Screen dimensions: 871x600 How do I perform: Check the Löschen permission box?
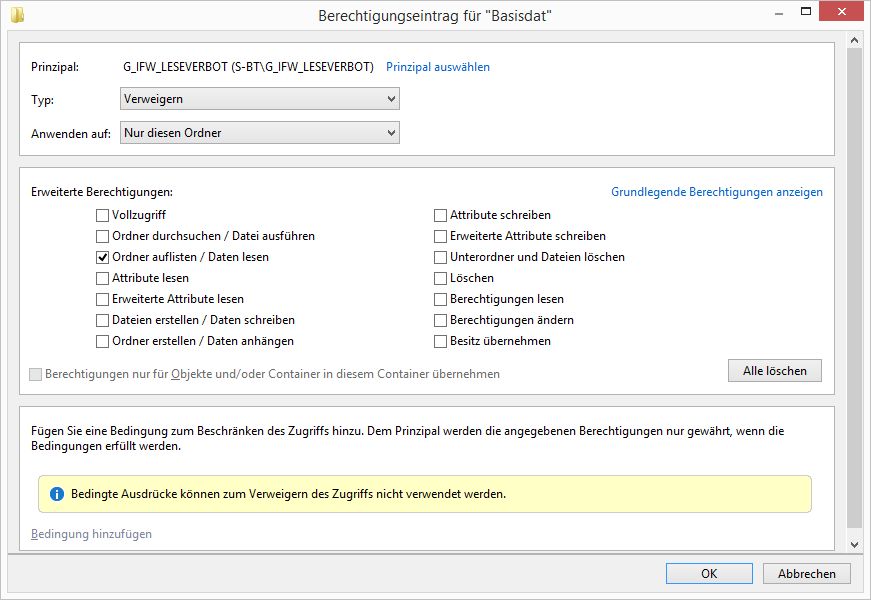(x=440, y=278)
